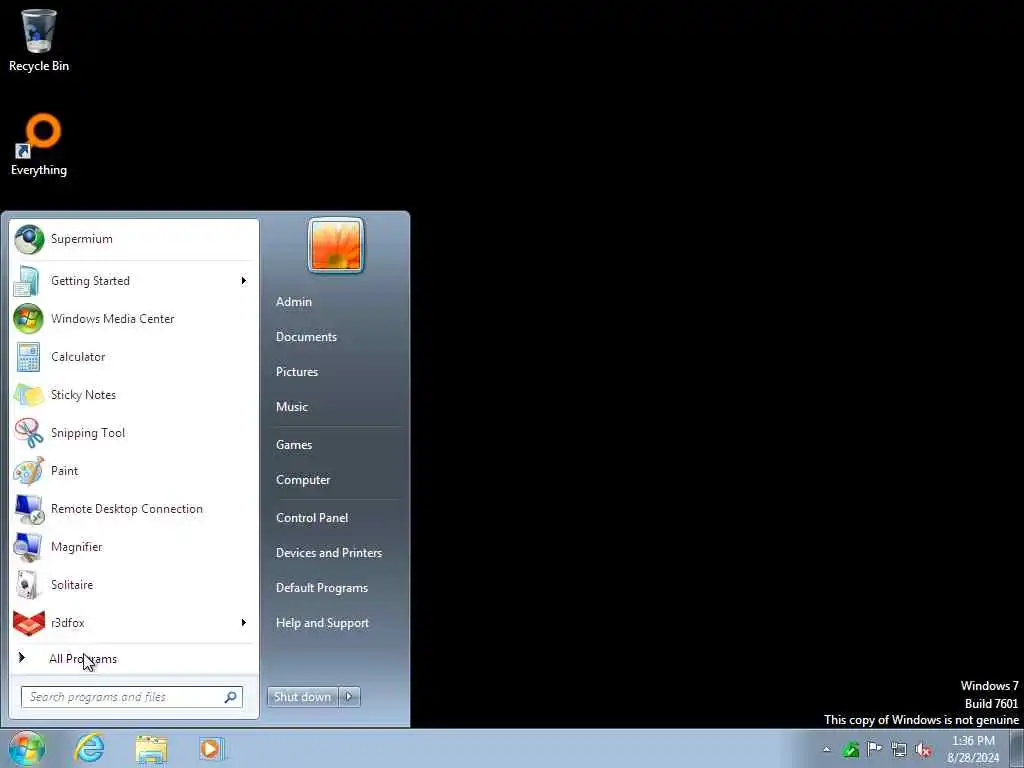Open Devices and Printers
Screen dimensions: 1024x768
329,552
